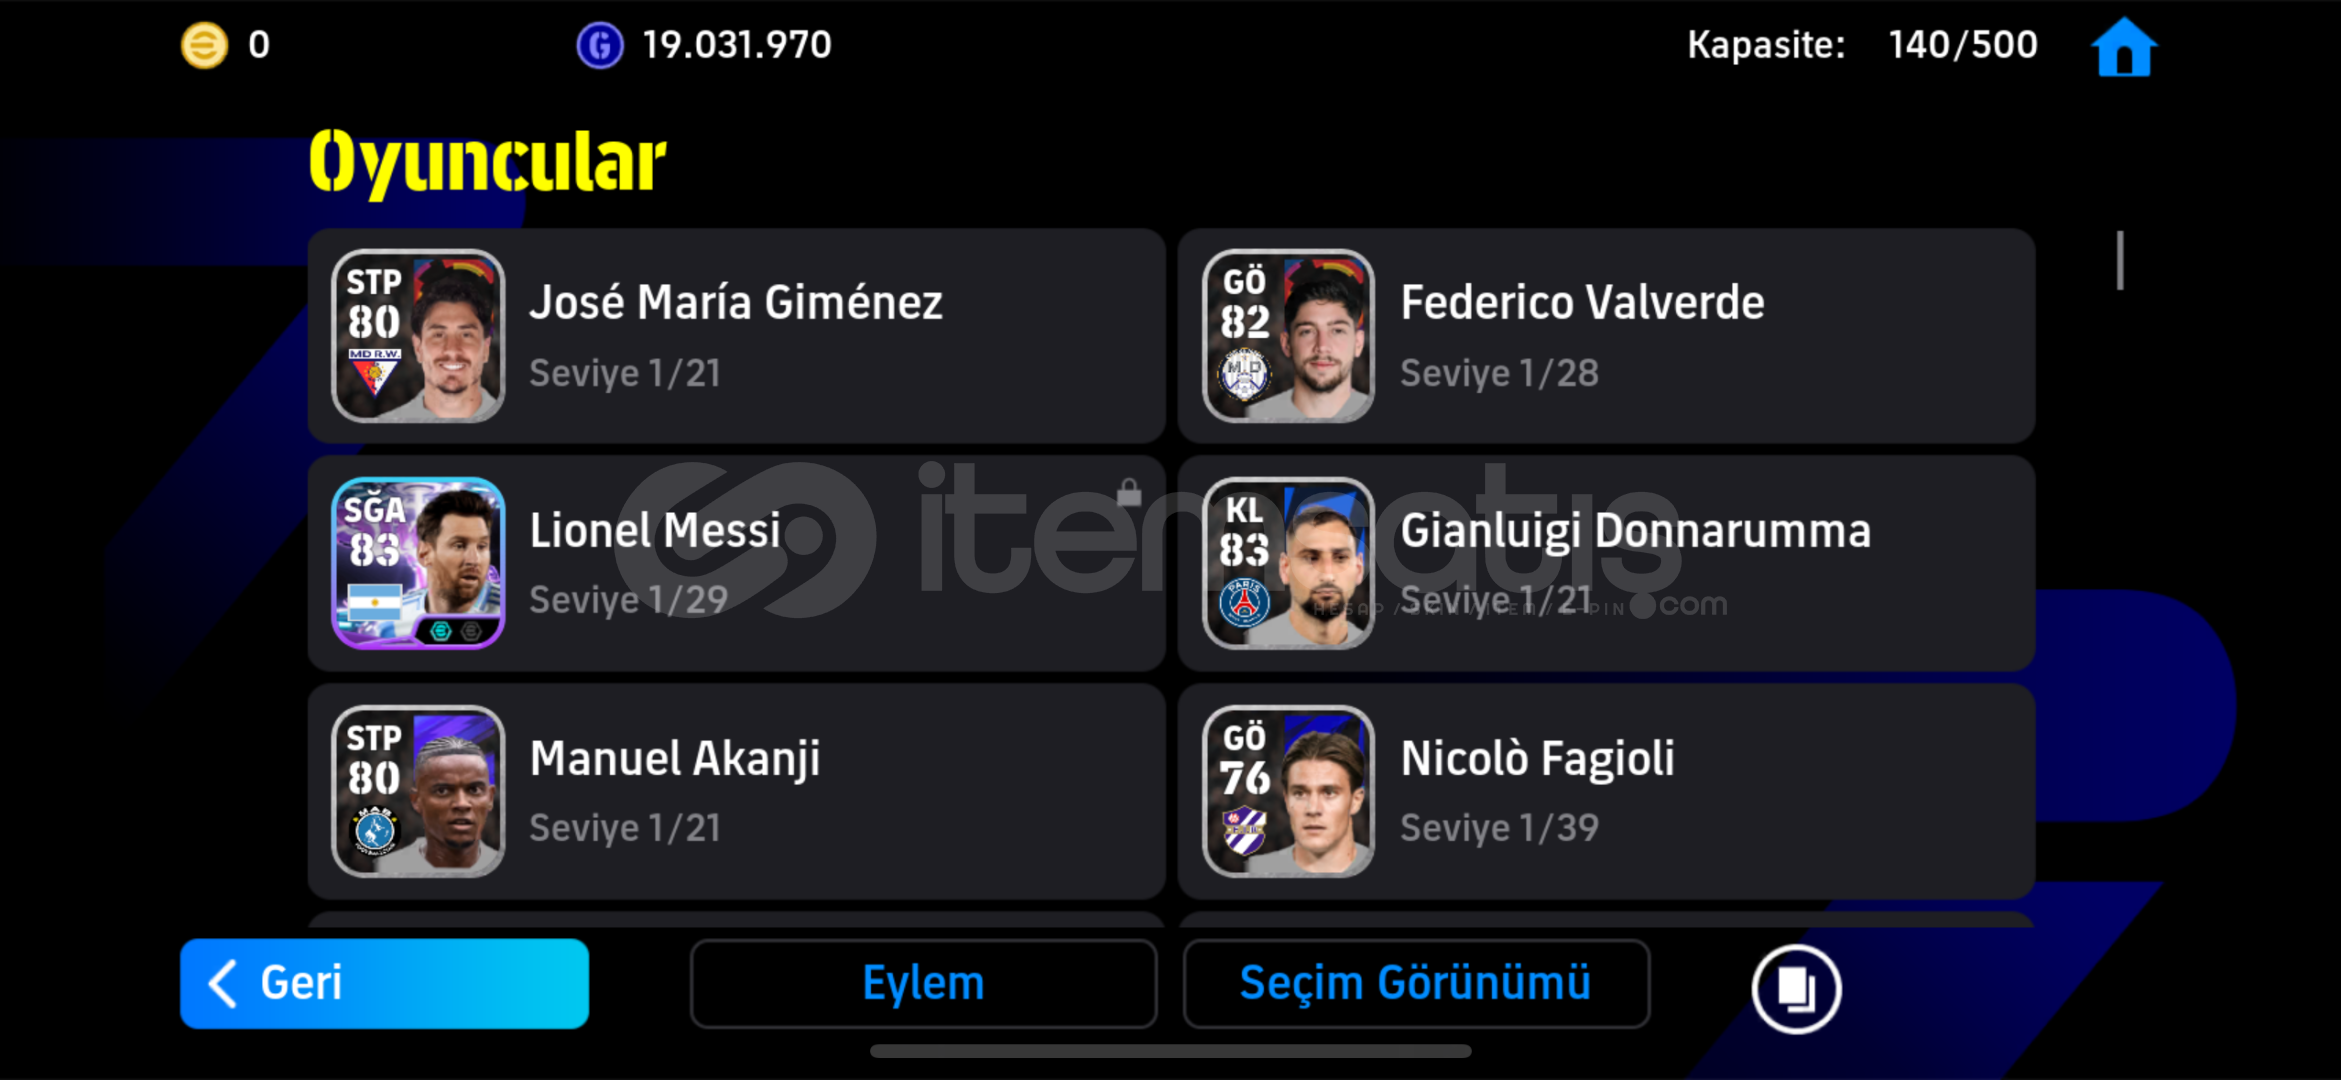This screenshot has height=1080, width=2341.
Task: Click the blue GP currency icon
Action: 600,45
